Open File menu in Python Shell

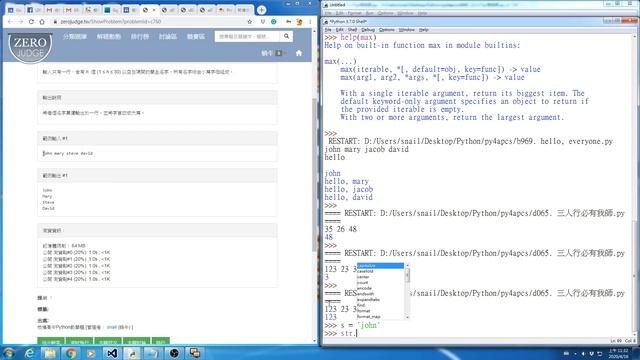point(328,30)
